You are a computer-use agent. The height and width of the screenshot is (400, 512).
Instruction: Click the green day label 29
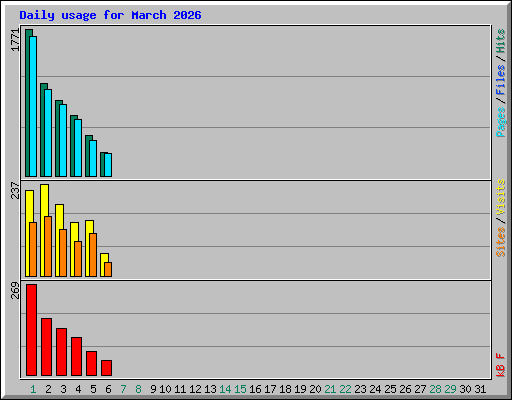[x=450, y=389]
